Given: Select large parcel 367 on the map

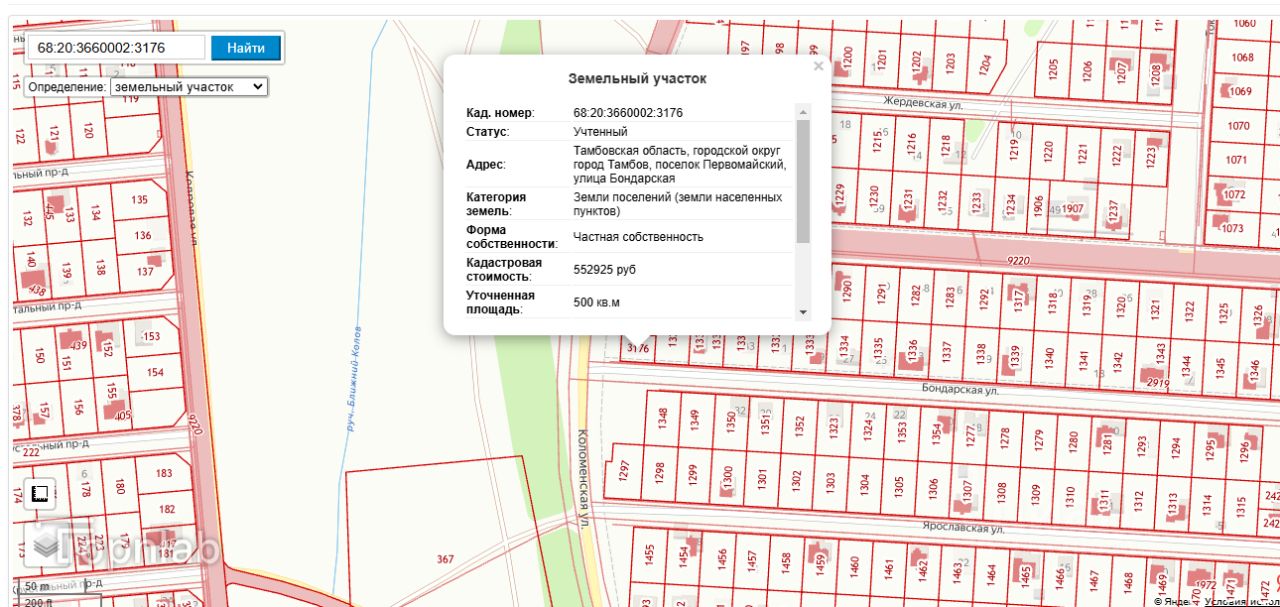Looking at the screenshot, I should coord(445,559).
